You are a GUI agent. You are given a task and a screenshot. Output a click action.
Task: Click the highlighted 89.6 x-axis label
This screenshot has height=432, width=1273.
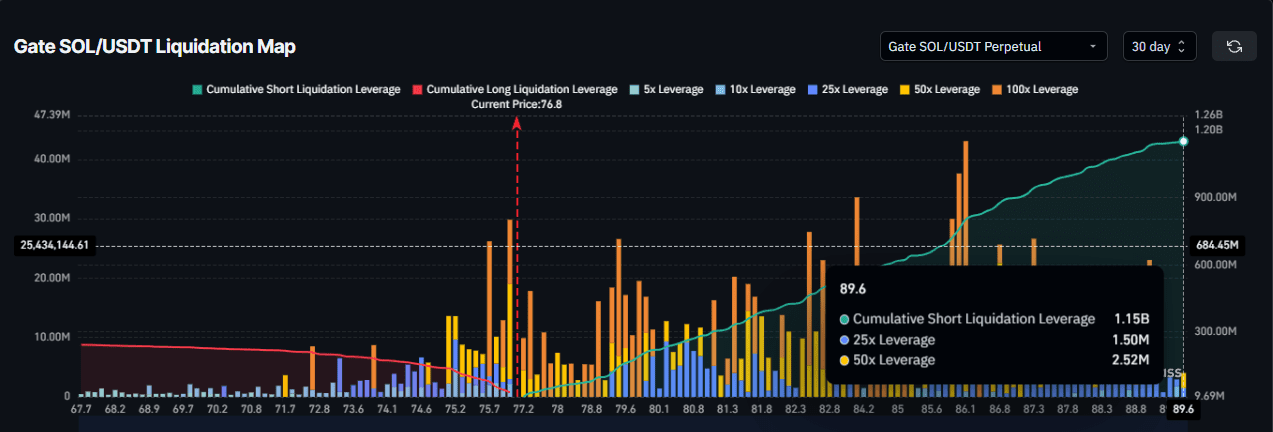coord(1183,409)
